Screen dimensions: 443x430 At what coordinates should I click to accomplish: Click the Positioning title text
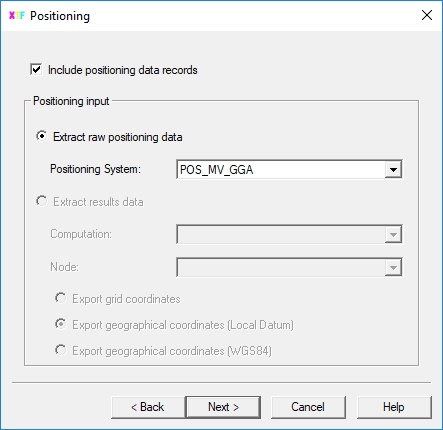pos(60,16)
